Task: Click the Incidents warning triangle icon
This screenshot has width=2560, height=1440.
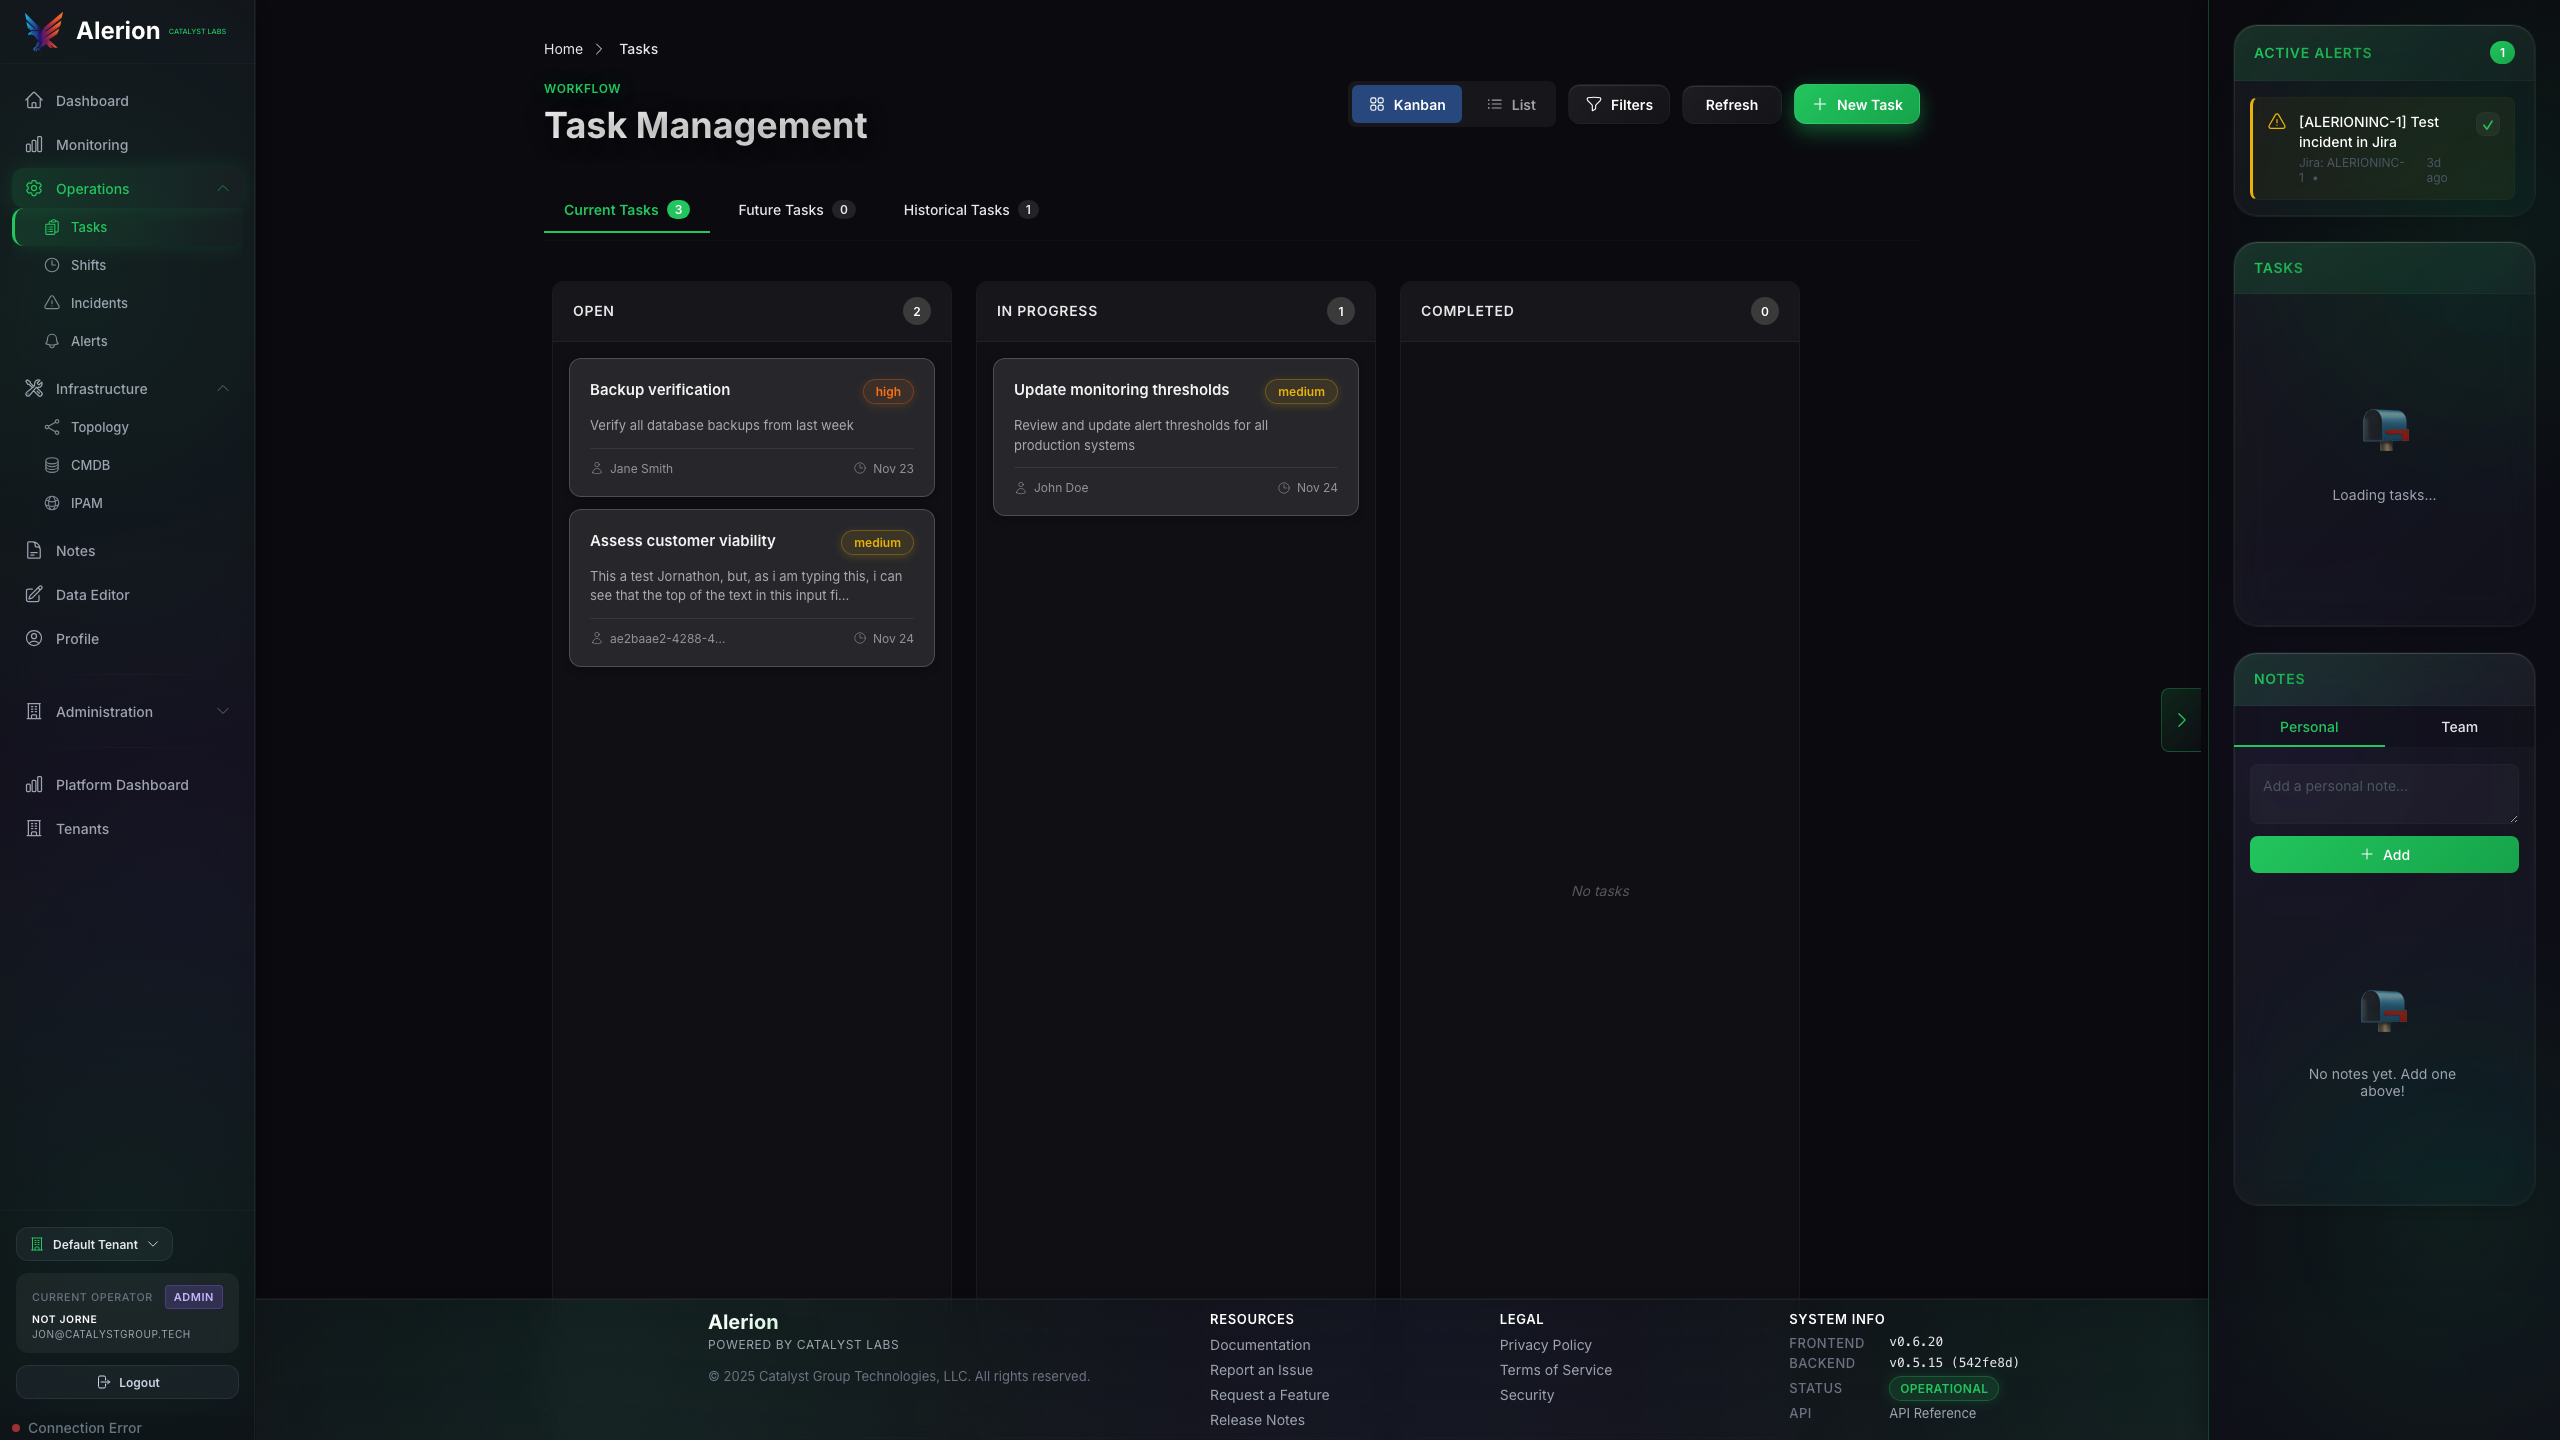Action: coord(52,303)
